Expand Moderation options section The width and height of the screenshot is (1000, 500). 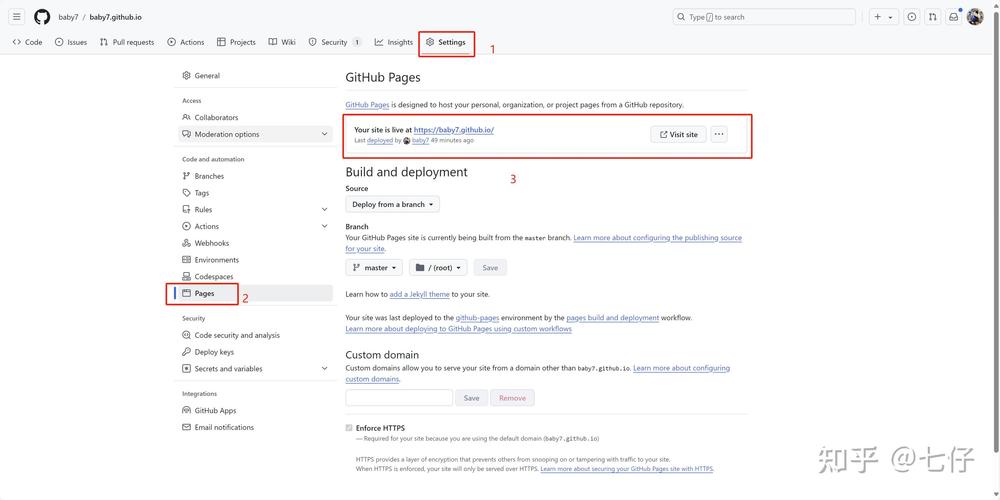coord(255,134)
